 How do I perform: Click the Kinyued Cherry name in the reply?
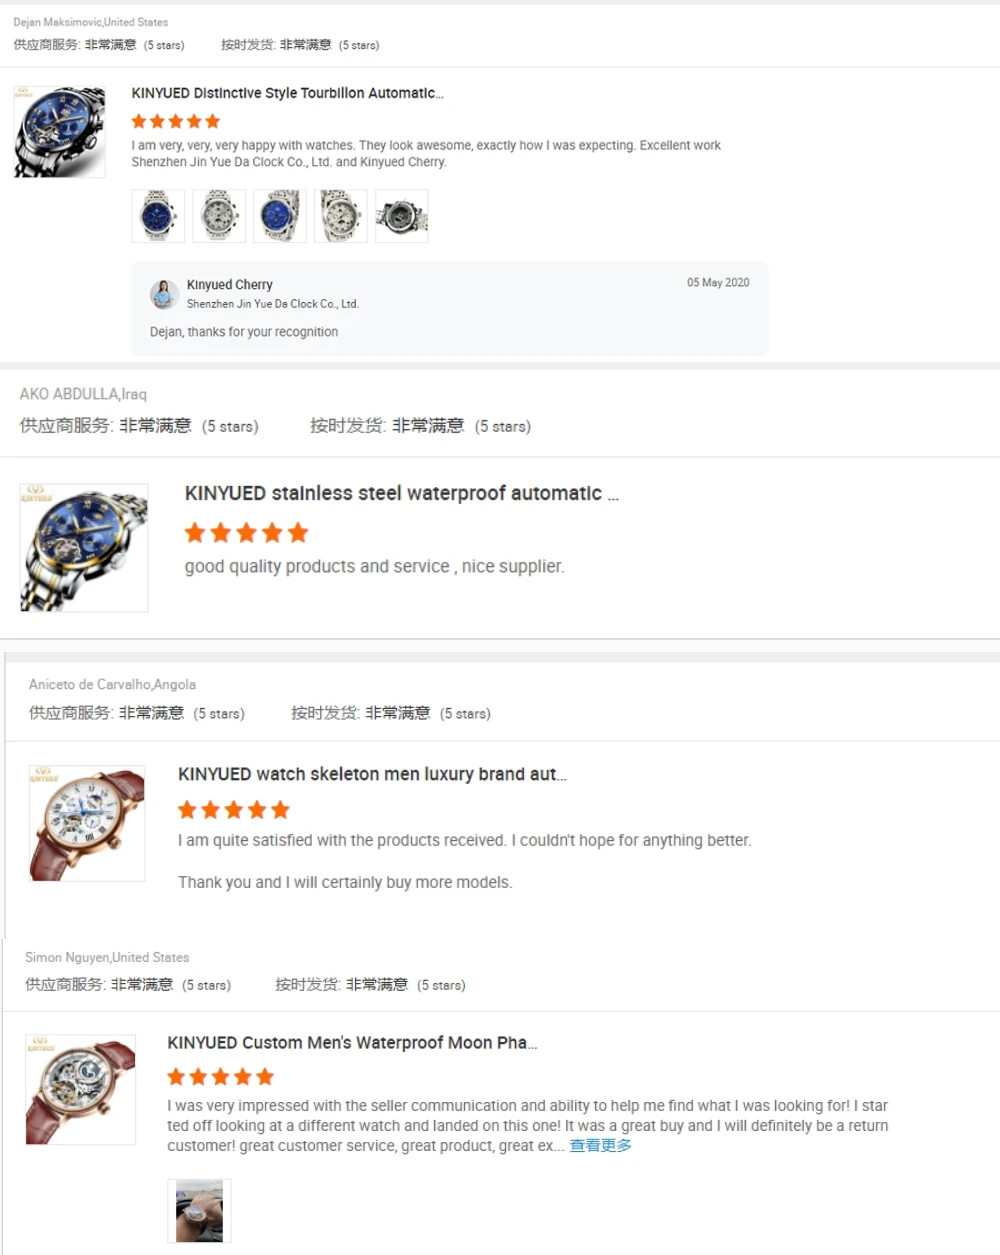[229, 285]
